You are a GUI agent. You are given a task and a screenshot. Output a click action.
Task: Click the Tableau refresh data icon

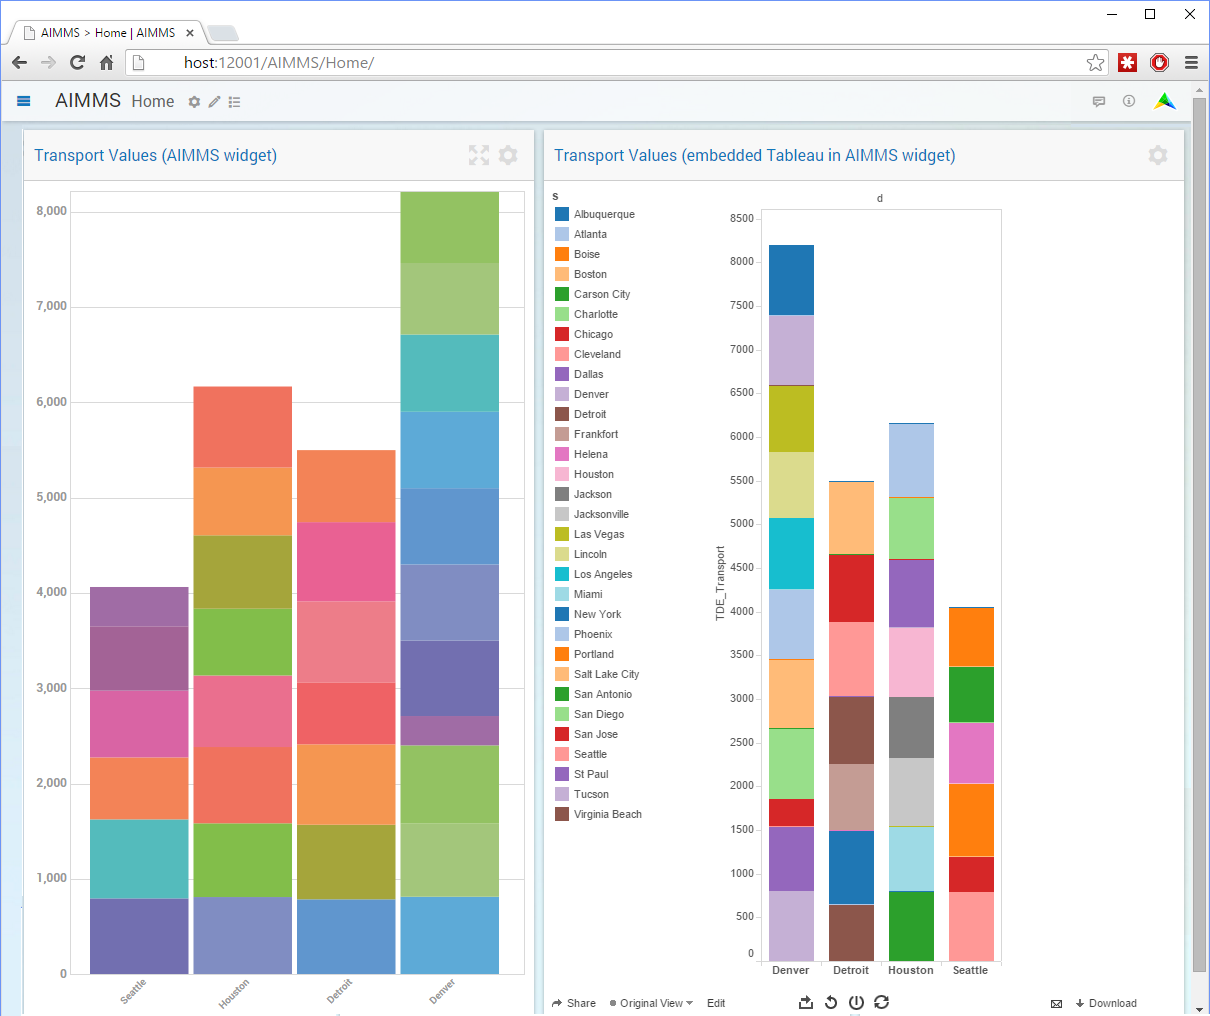[x=881, y=1002]
